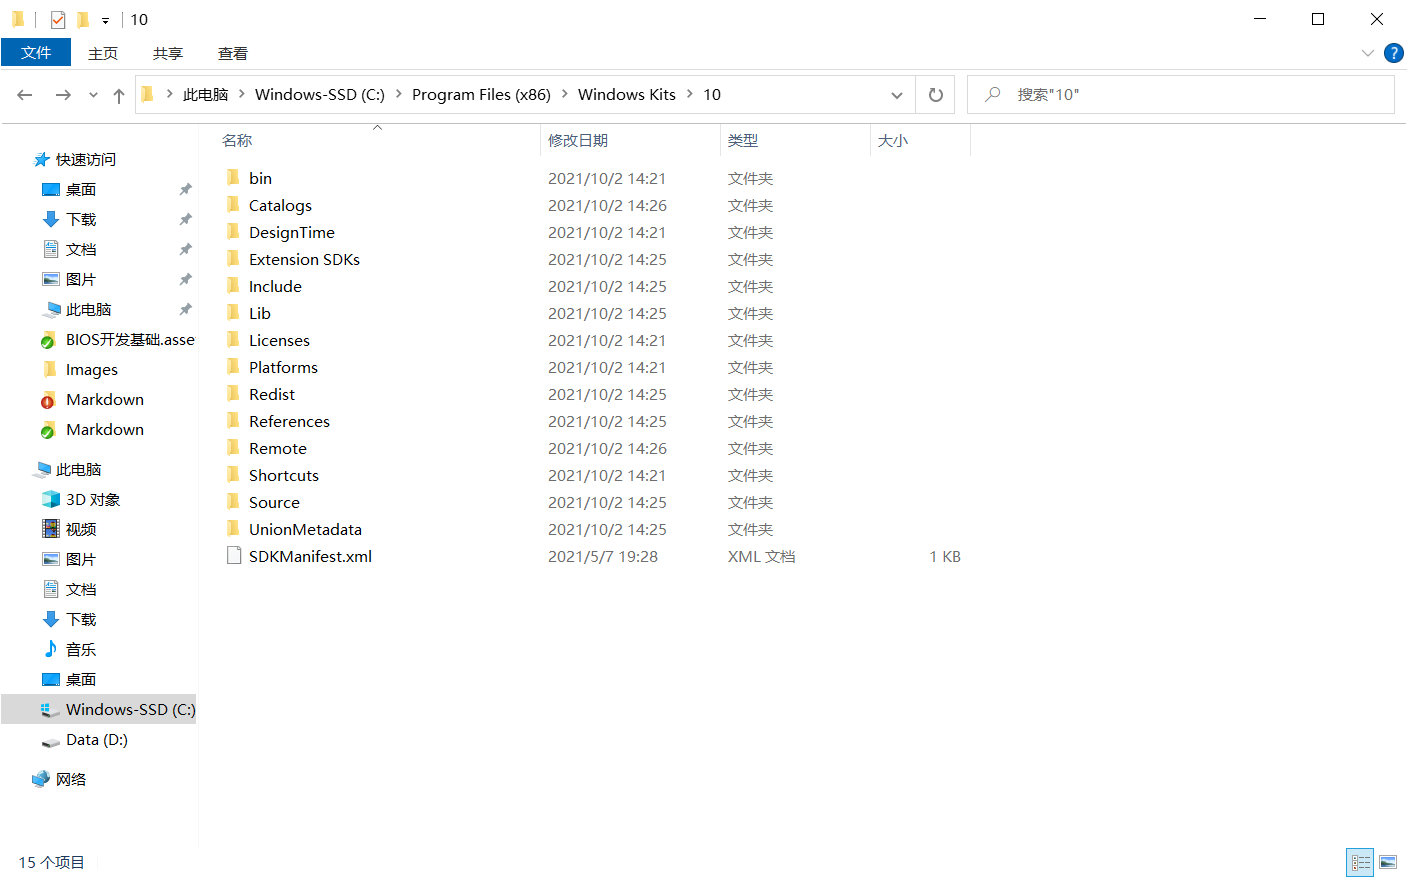
Task: Open the Catalogs folder
Action: 280,205
